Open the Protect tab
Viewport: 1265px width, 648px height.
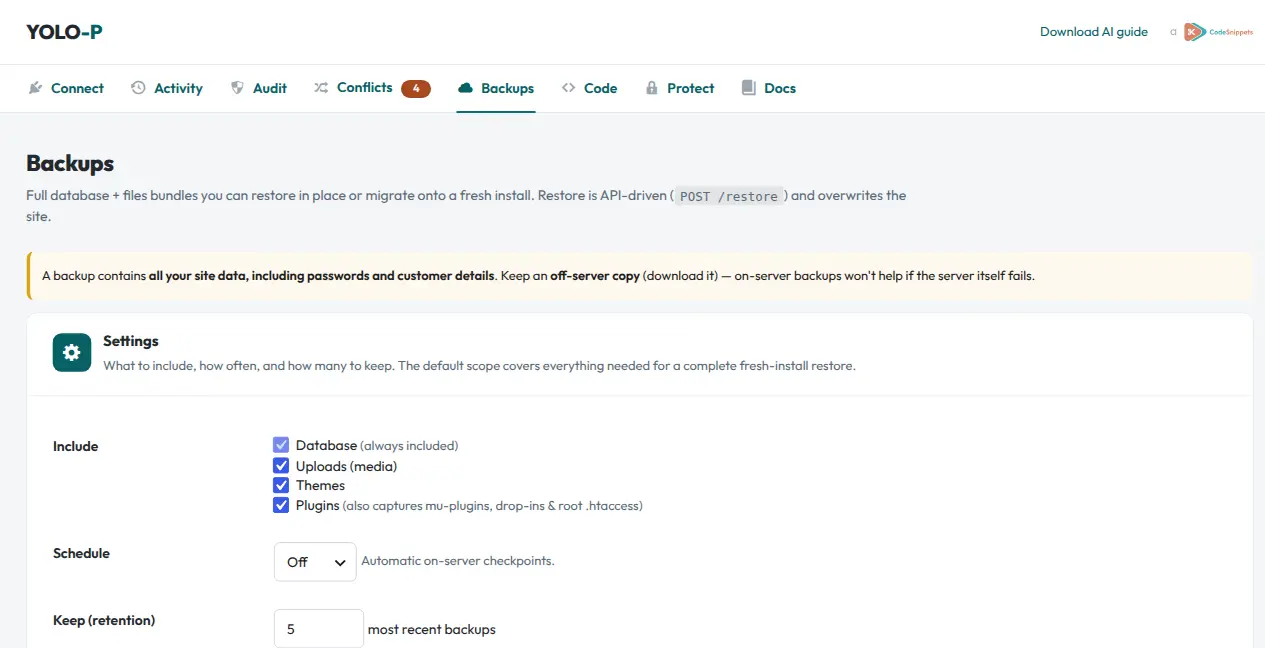[680, 88]
